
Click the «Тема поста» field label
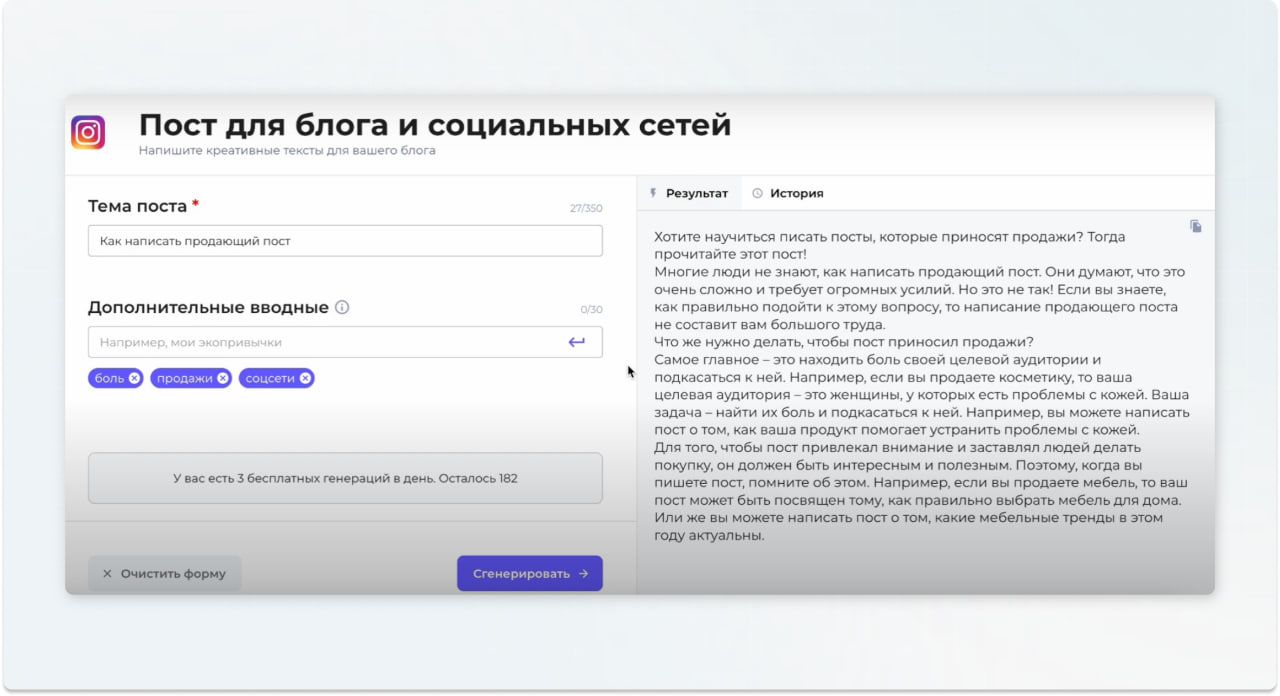point(137,206)
